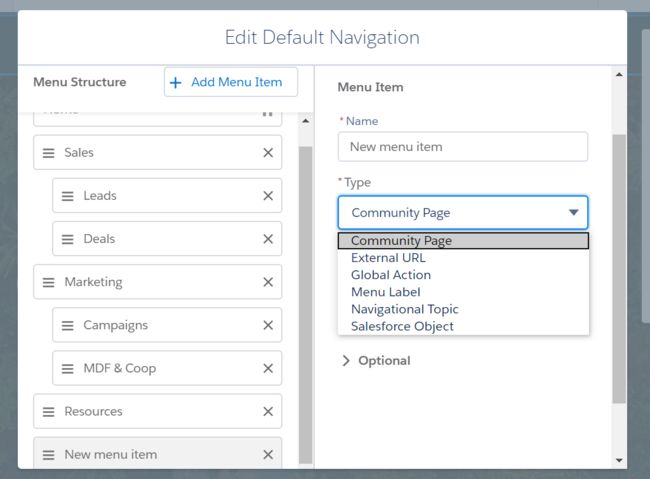Remove the Resources menu item
The image size is (650, 479).
tap(268, 411)
